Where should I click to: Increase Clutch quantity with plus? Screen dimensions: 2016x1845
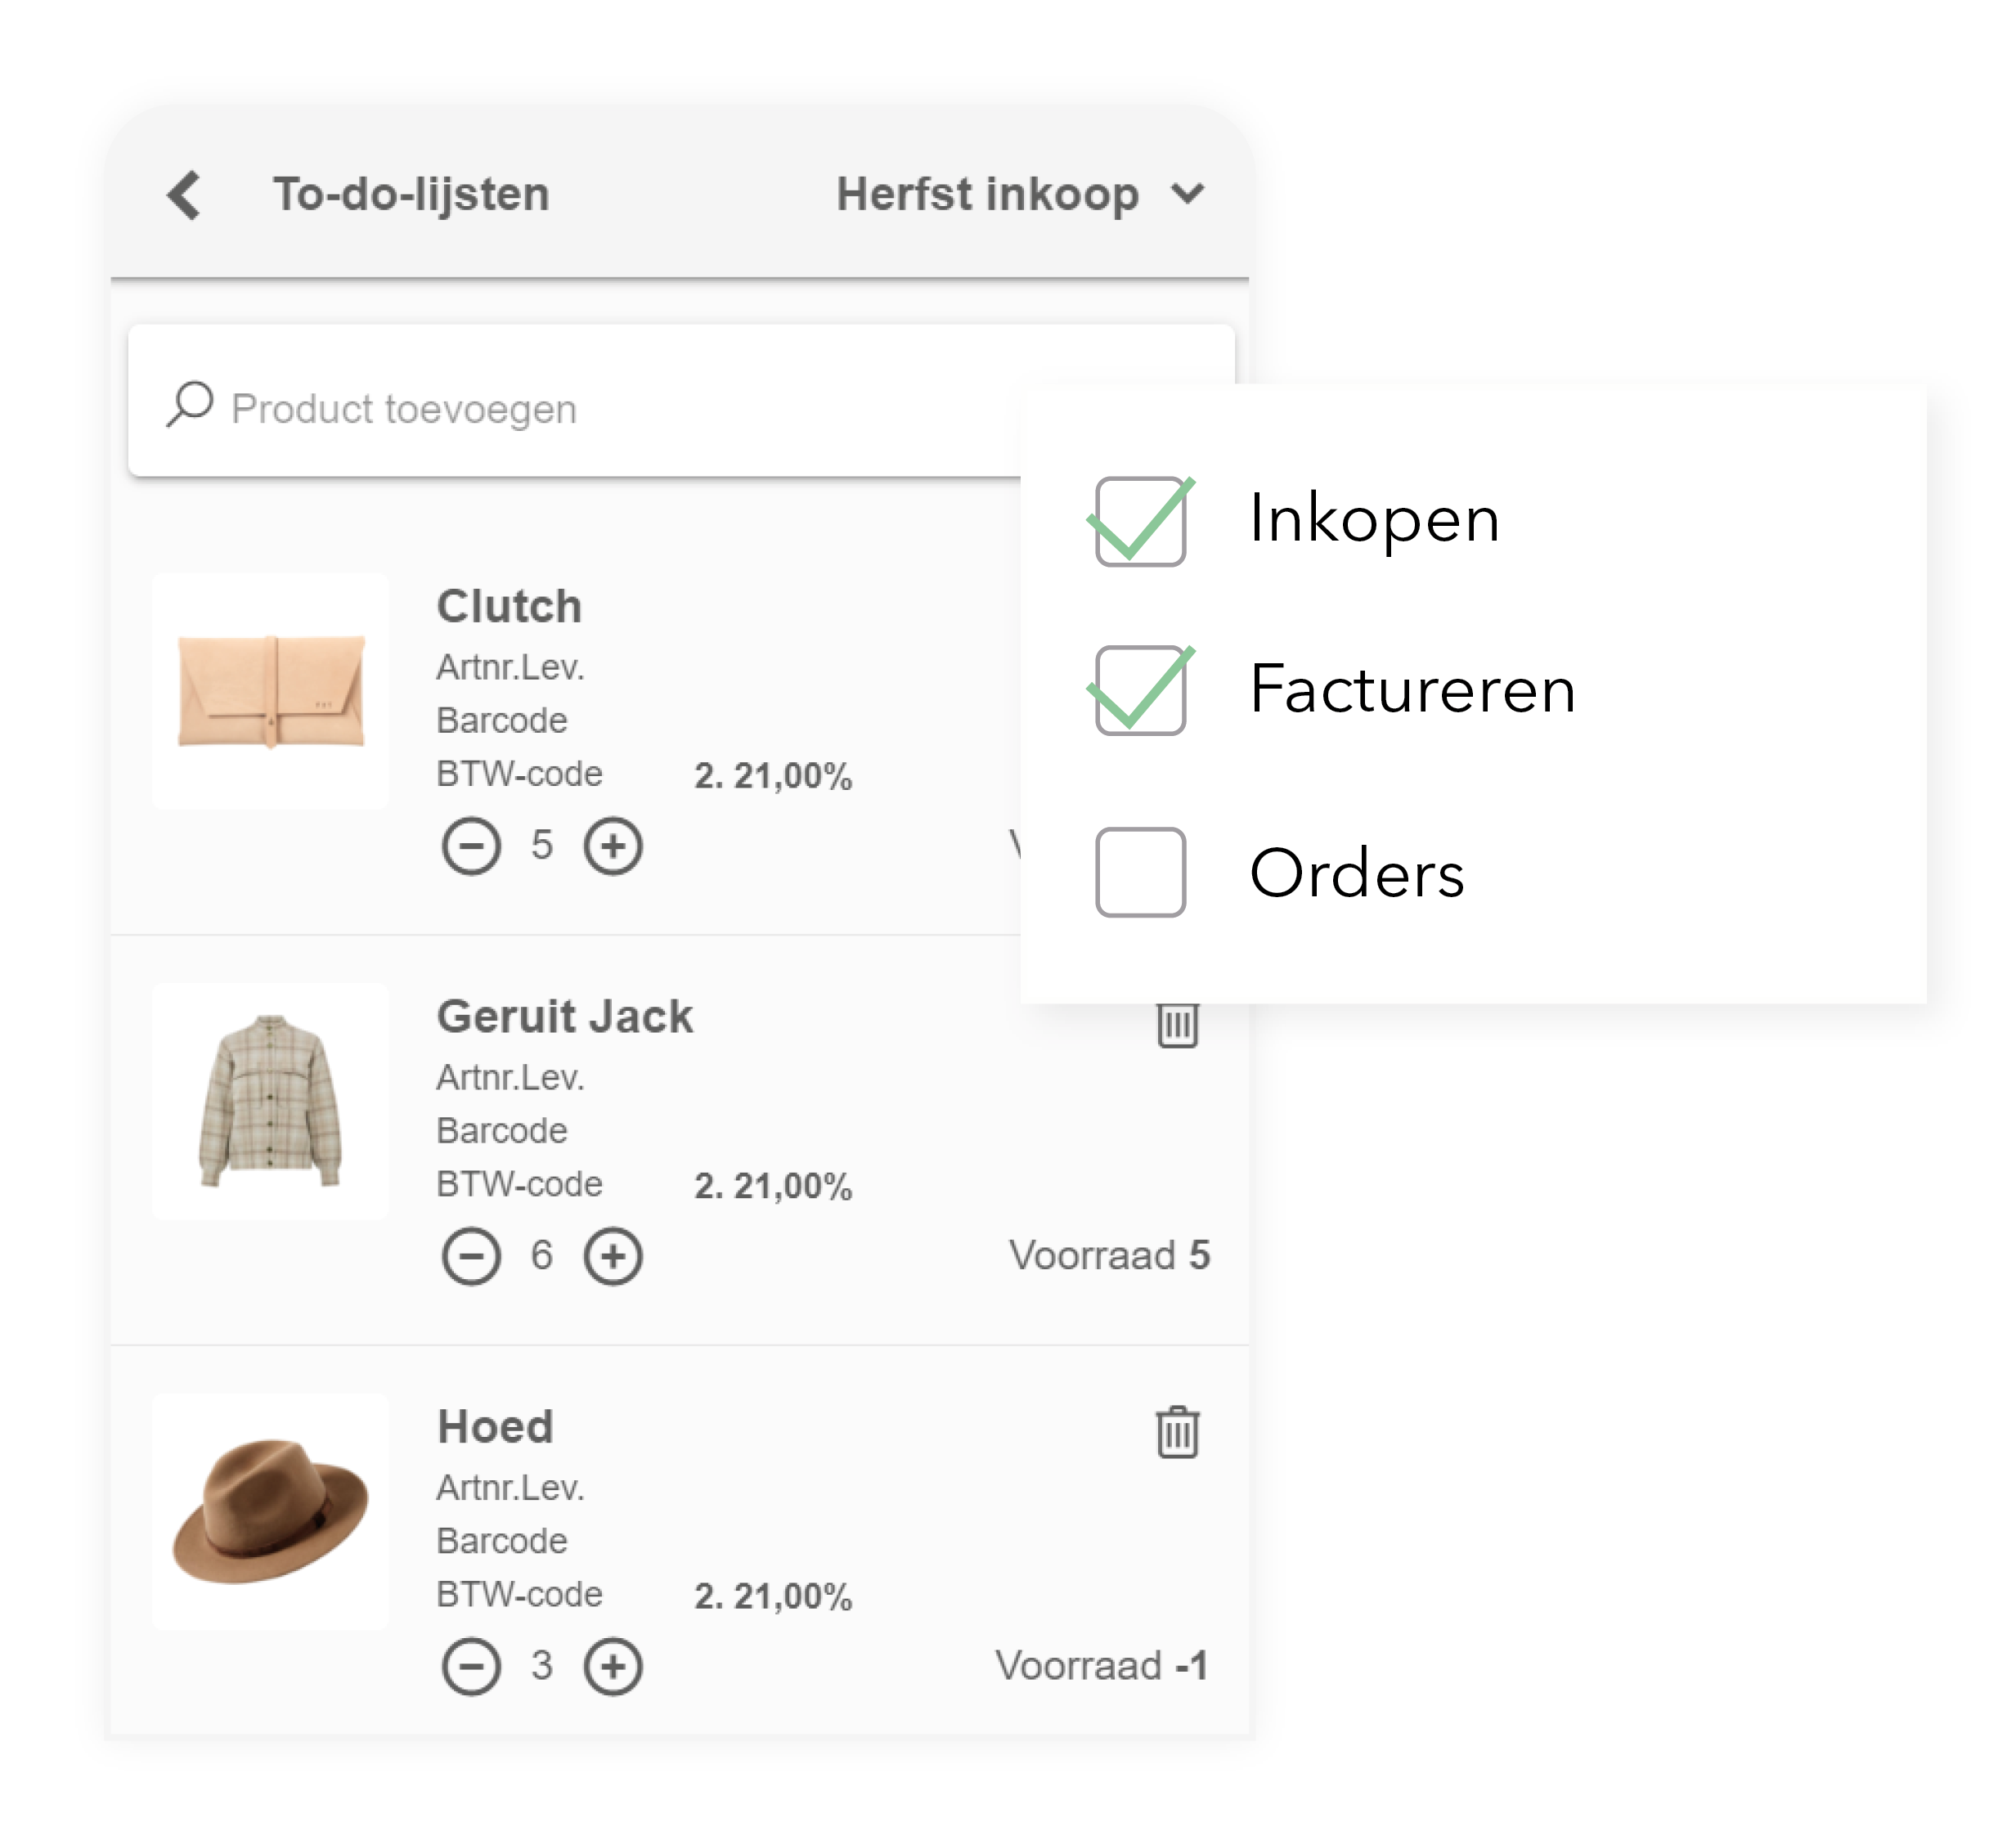[613, 846]
